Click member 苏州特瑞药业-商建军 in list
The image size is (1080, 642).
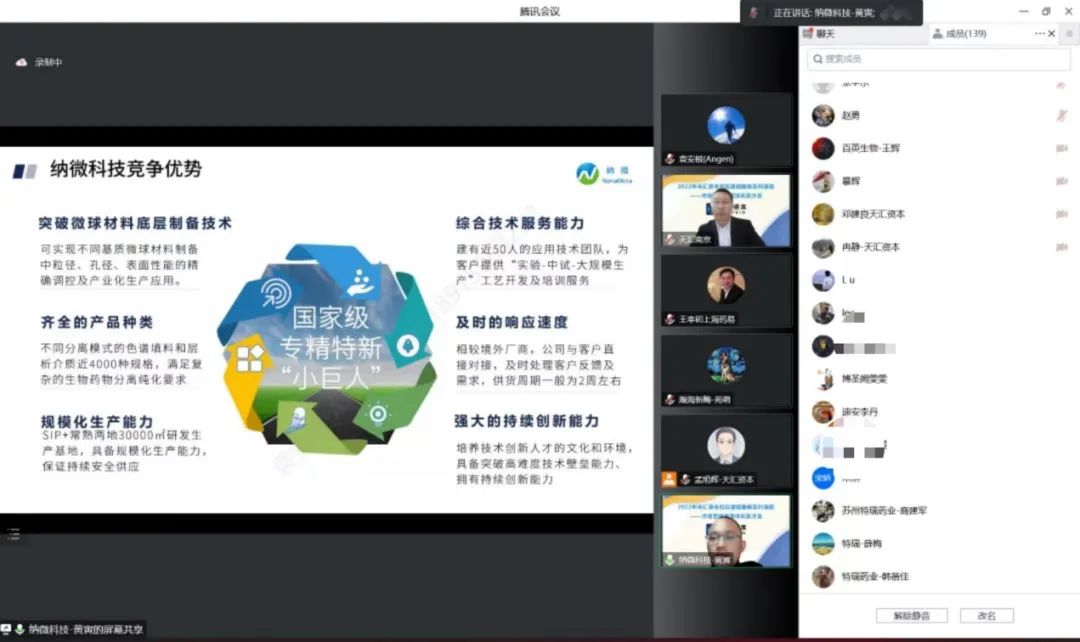coord(883,510)
